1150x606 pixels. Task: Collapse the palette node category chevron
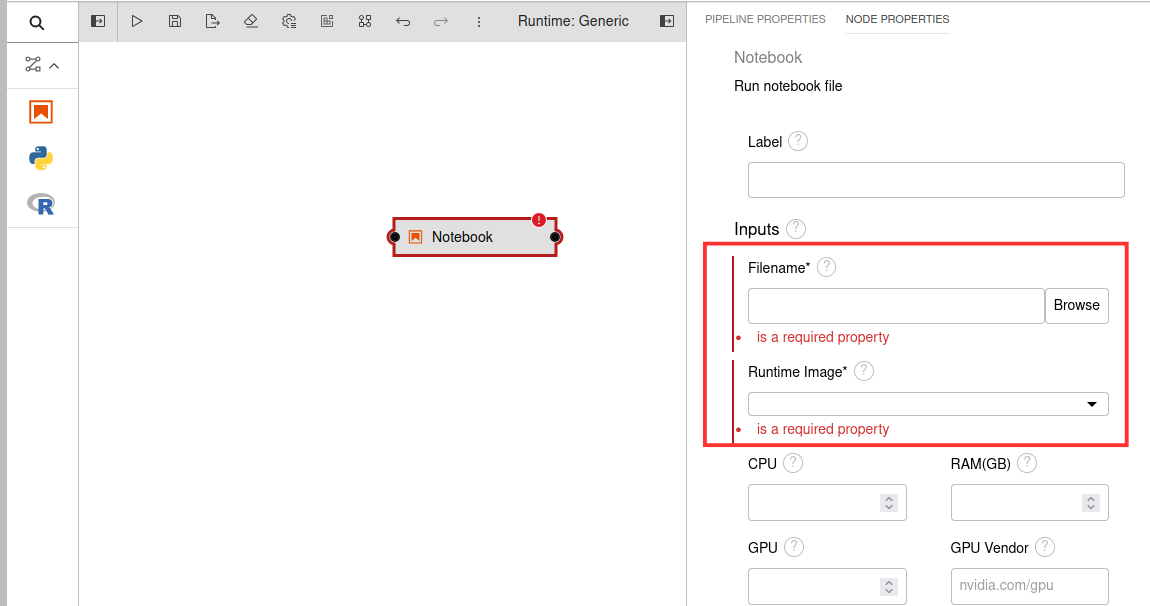point(54,66)
